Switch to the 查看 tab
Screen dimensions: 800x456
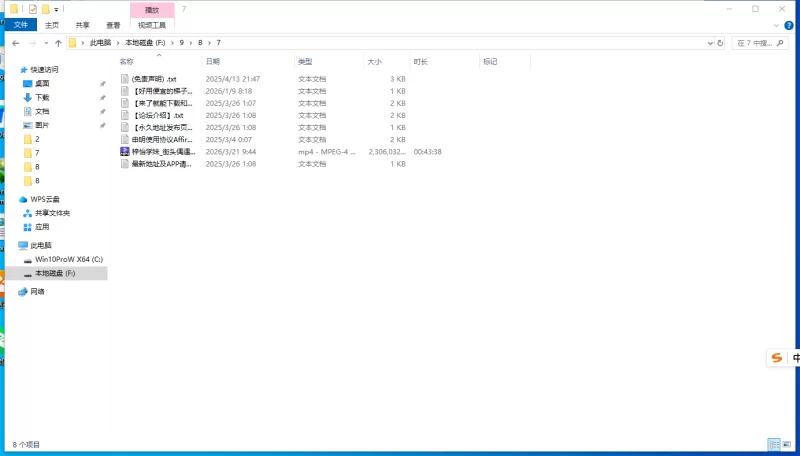113,25
